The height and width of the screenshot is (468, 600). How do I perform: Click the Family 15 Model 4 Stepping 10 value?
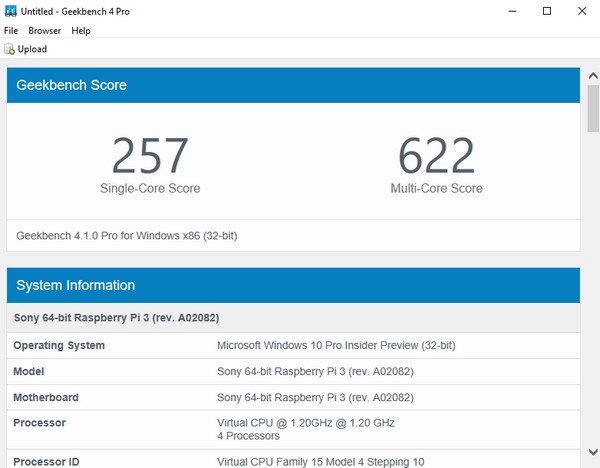click(x=321, y=462)
